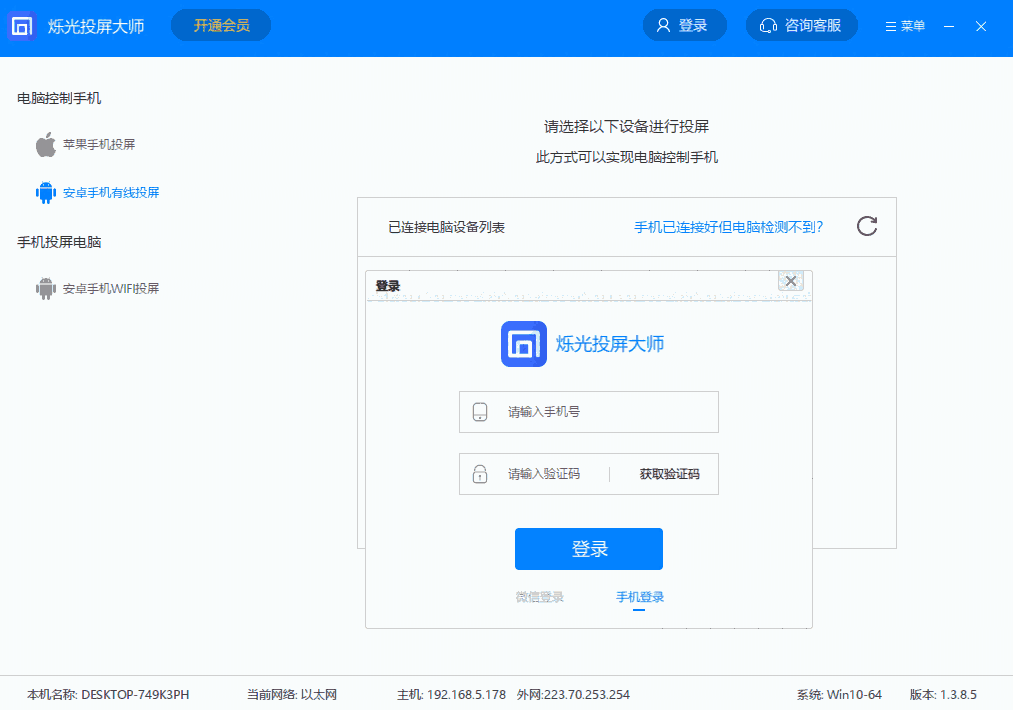This screenshot has height=710, width=1013.
Task: Select the Apple icon for 苹果手机投屏
Action: (44, 144)
